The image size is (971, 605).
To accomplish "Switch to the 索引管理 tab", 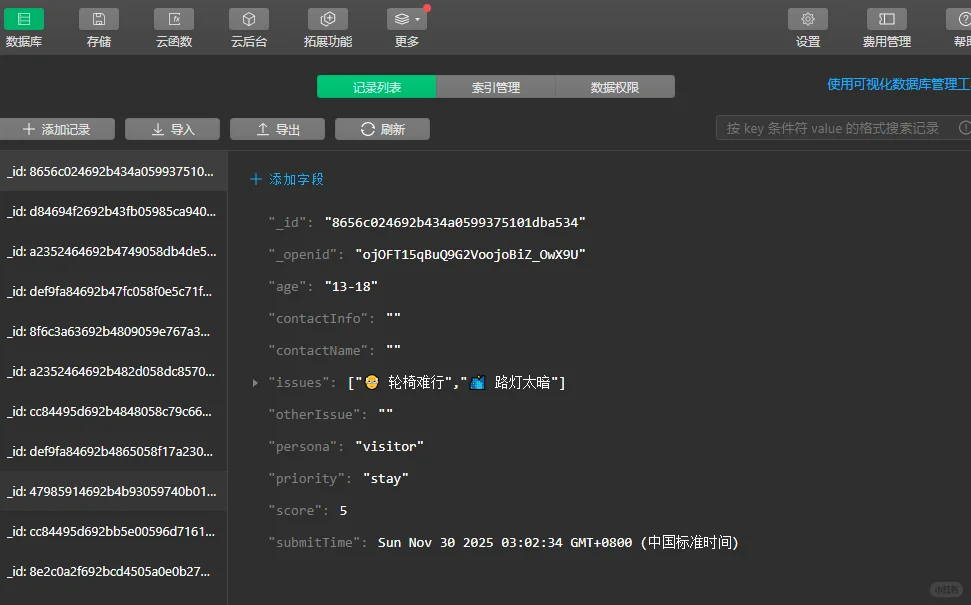I will click(x=495, y=87).
